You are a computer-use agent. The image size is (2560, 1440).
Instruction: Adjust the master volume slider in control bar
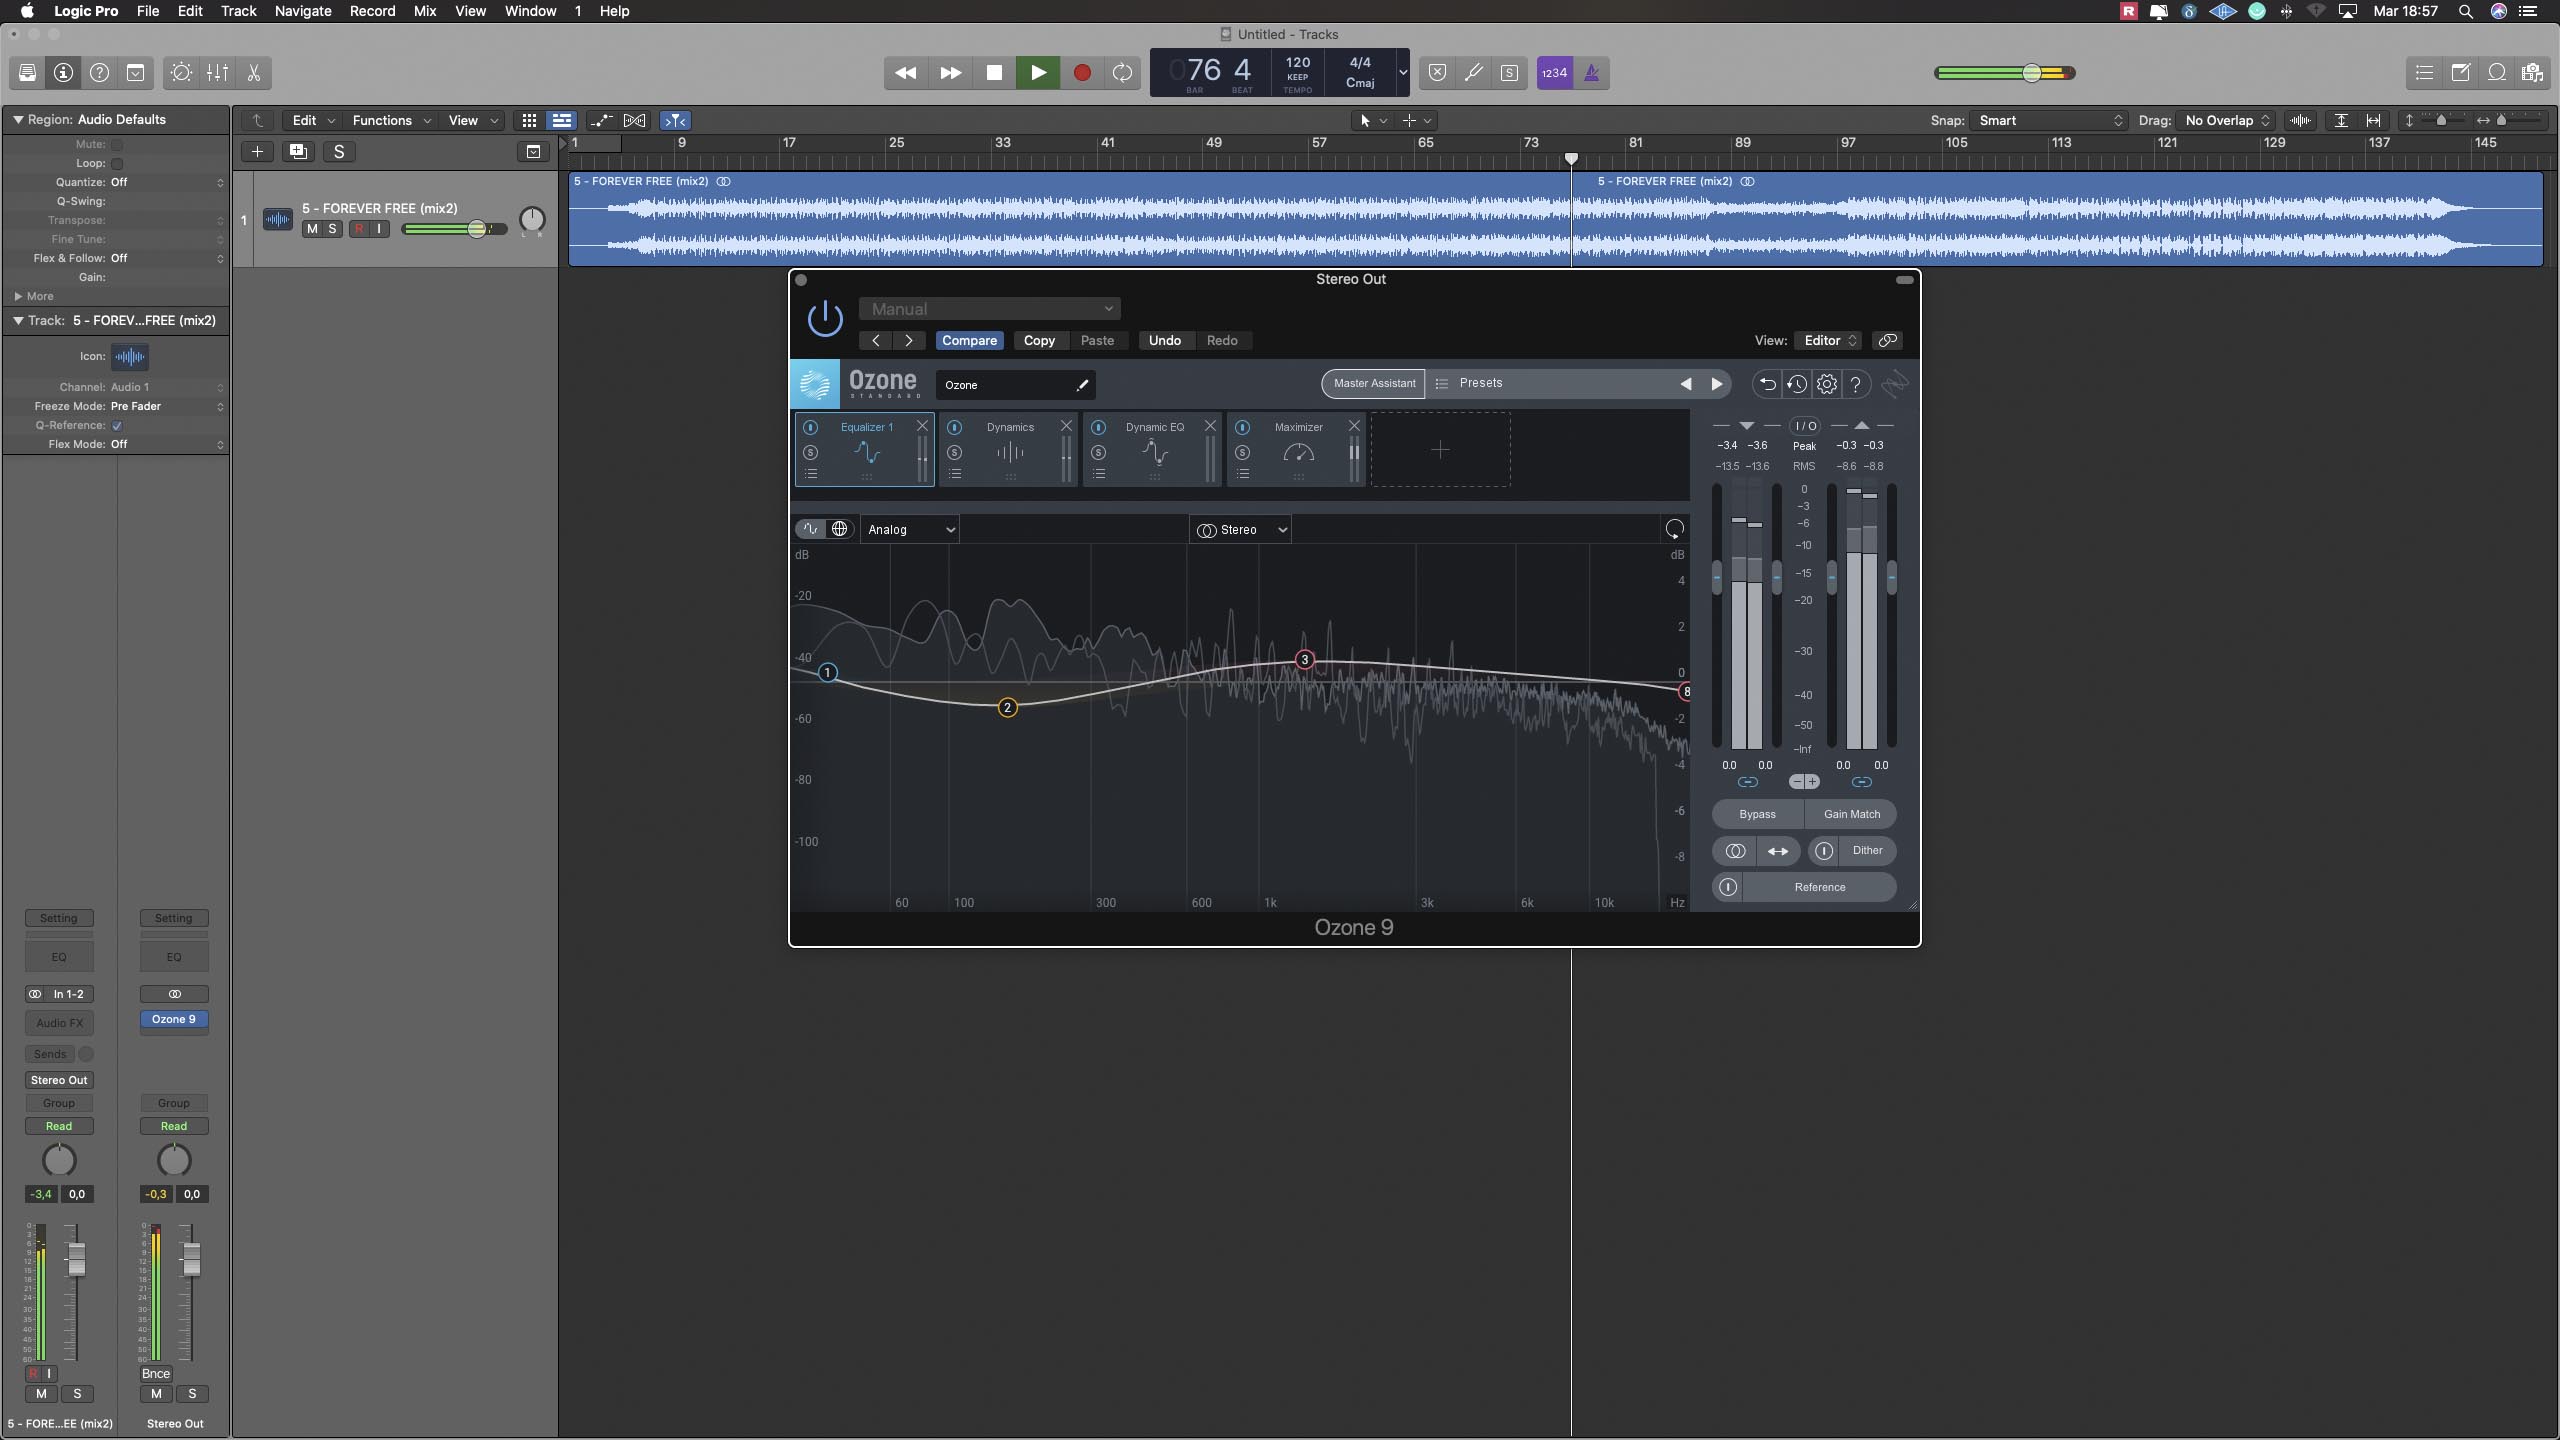(2031, 73)
